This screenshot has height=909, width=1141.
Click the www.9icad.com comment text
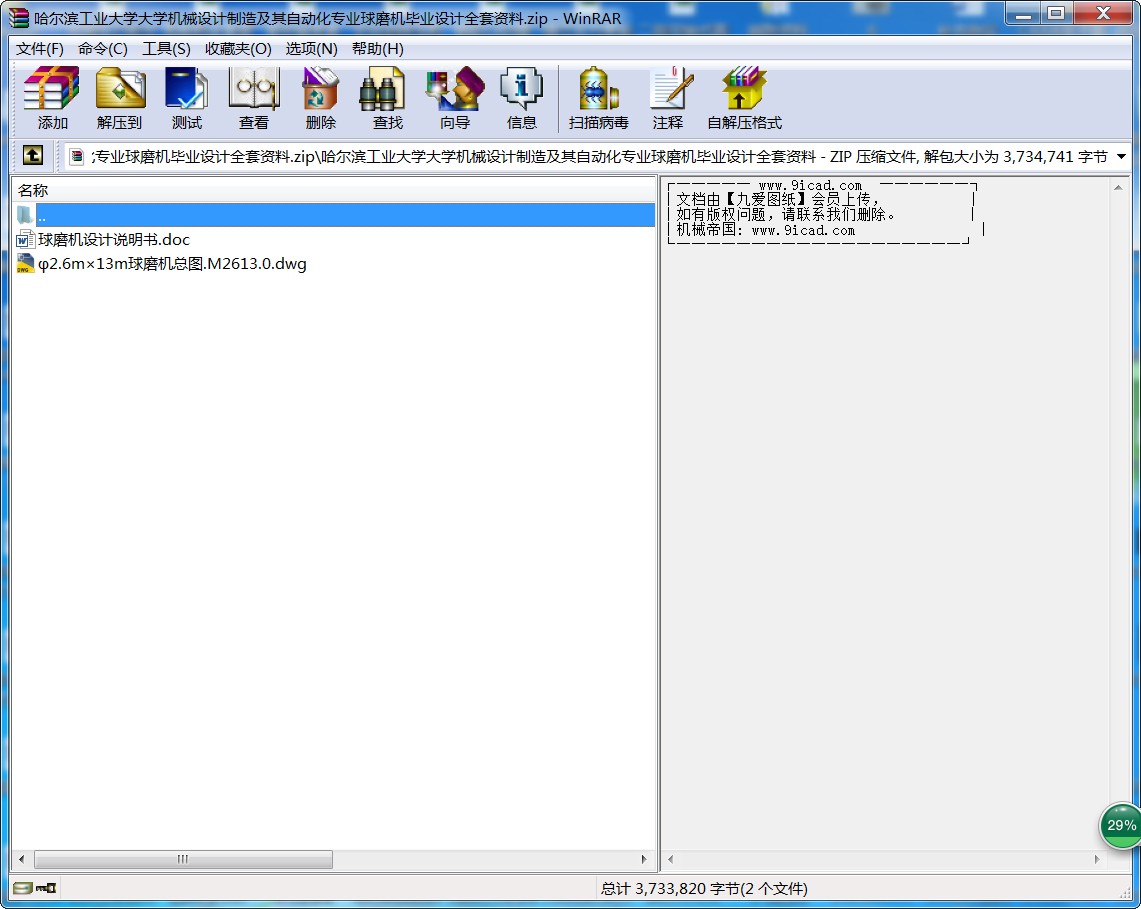pos(810,186)
